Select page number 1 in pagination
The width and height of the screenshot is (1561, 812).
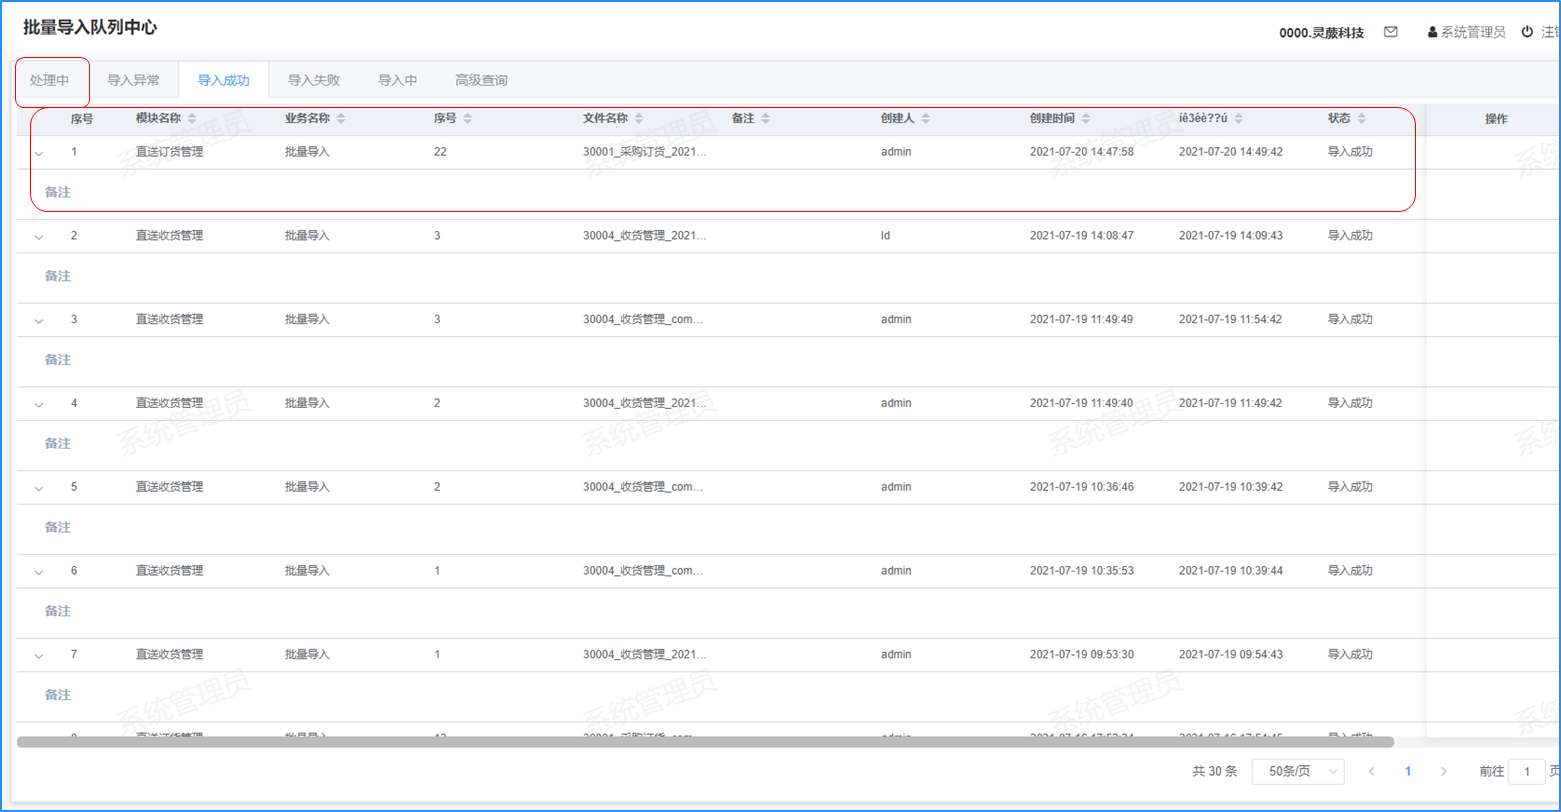pos(1408,772)
